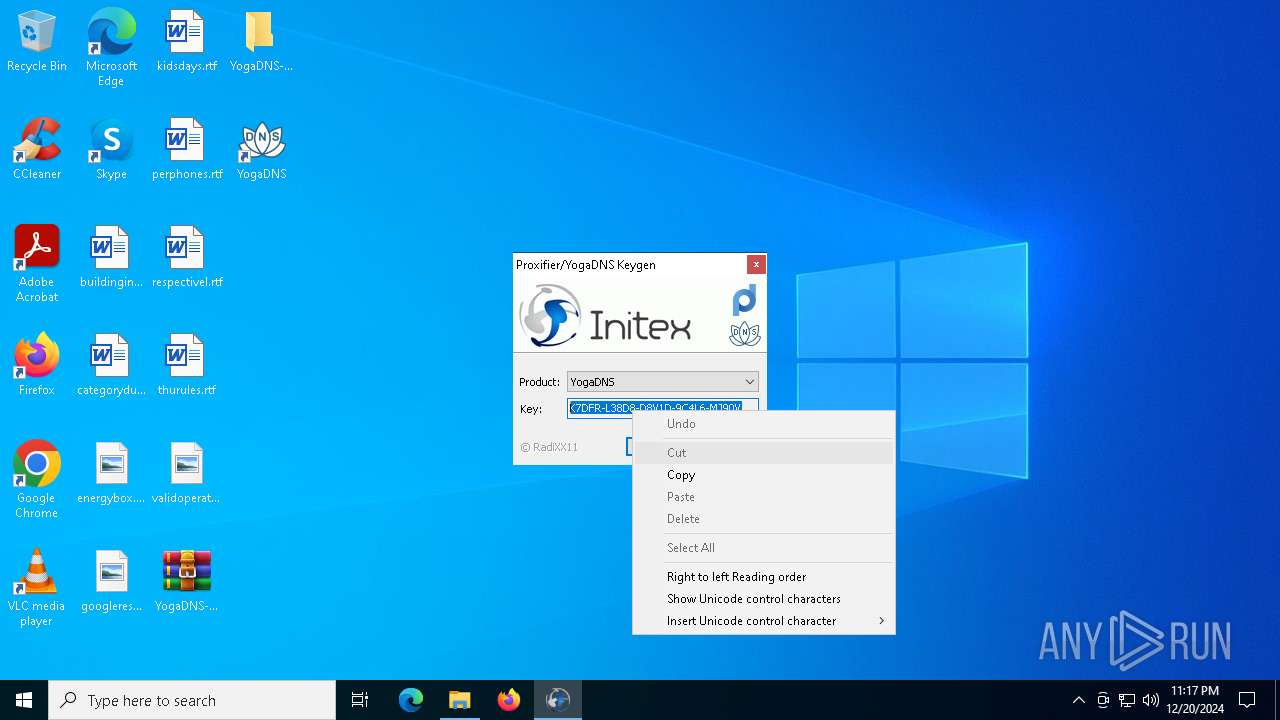
Task: Open Google Chrome desktop shortcut
Action: 37,480
